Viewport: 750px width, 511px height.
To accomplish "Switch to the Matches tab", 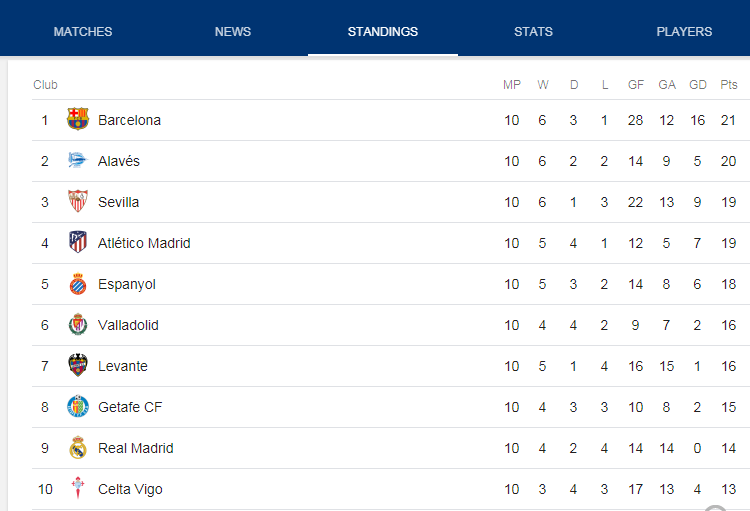I will pos(83,32).
